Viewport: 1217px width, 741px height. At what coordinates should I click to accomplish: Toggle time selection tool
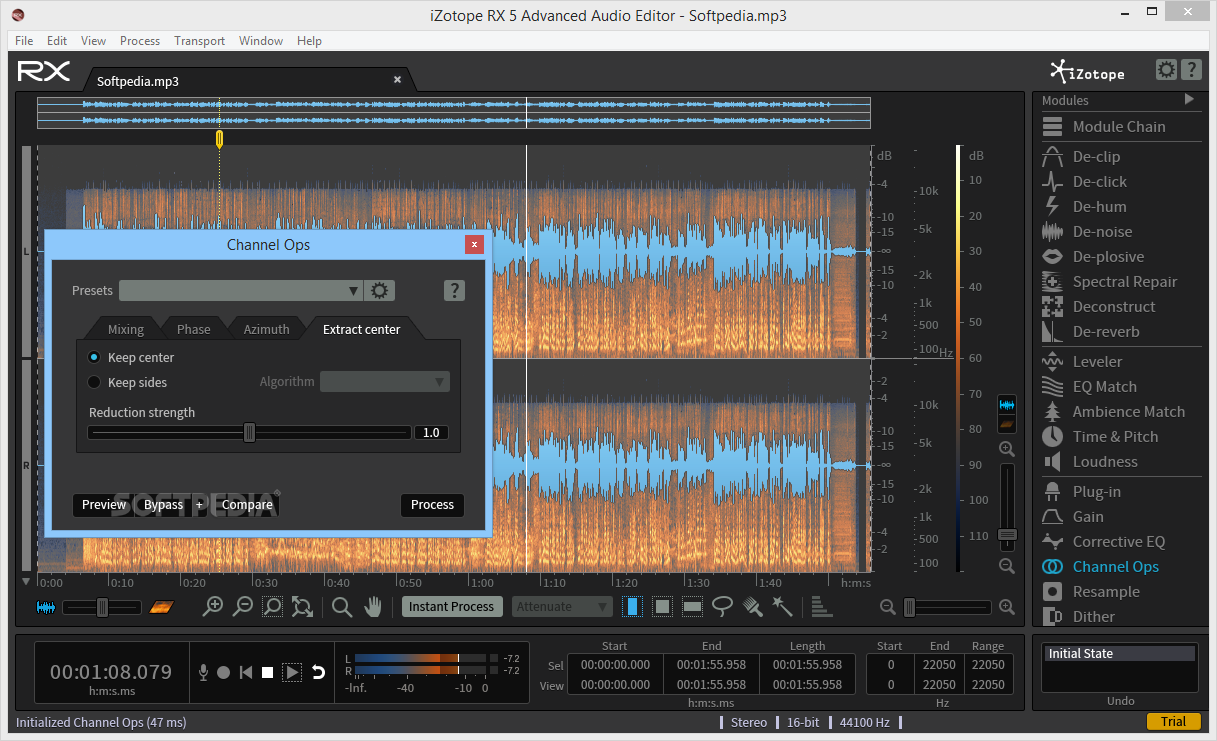click(x=632, y=606)
